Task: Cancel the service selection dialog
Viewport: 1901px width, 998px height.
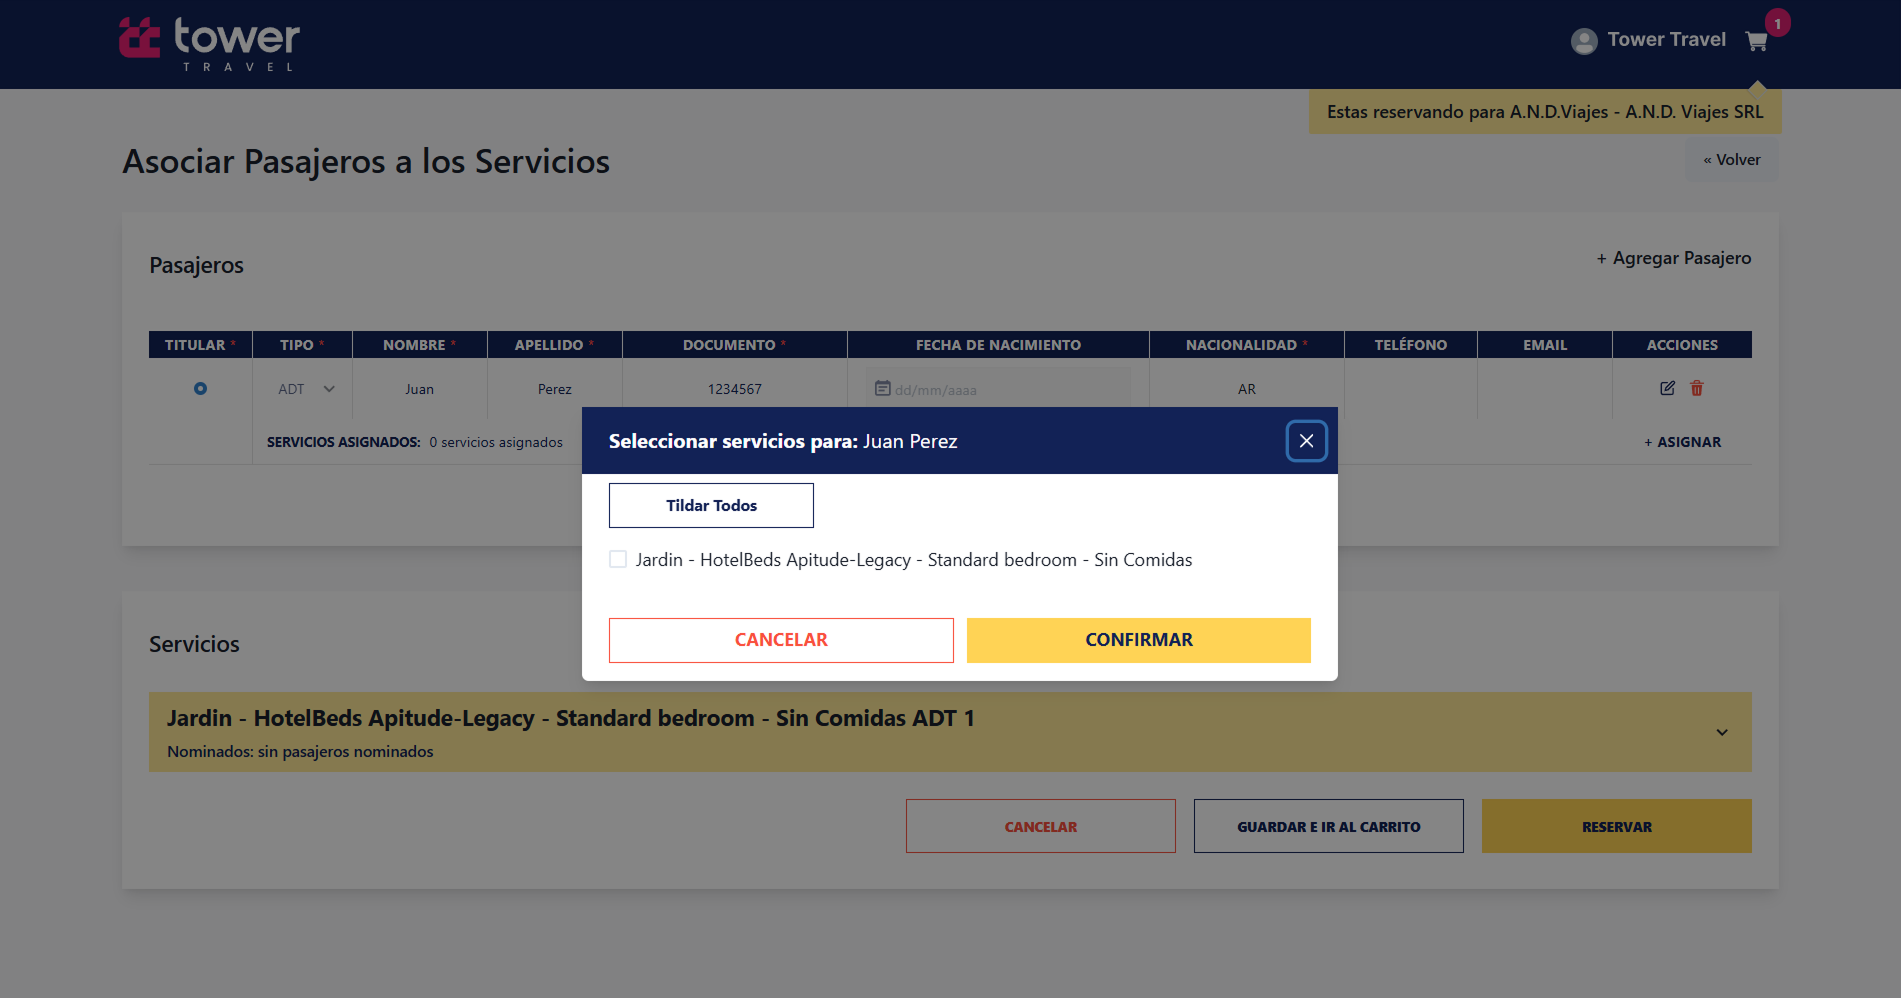Action: [781, 640]
